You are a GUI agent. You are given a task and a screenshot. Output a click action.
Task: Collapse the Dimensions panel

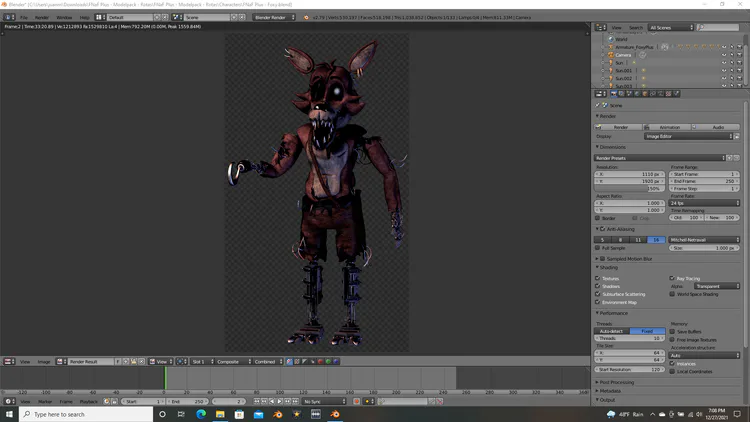point(611,147)
